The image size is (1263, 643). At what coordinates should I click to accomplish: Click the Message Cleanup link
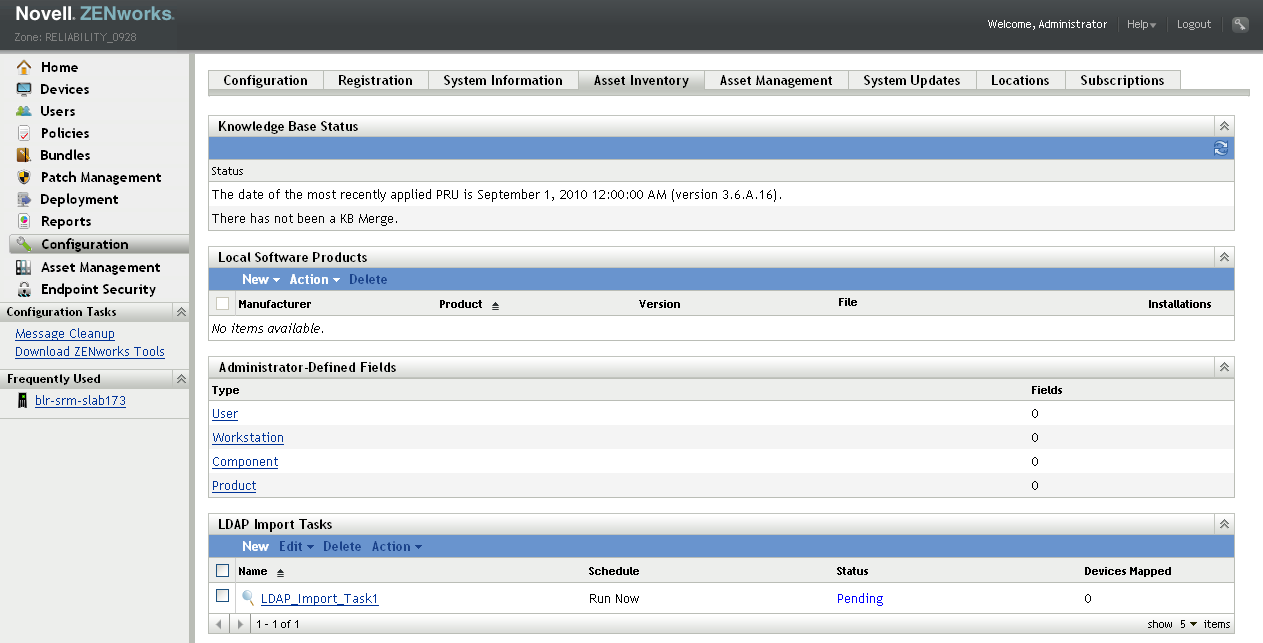[x=64, y=333]
